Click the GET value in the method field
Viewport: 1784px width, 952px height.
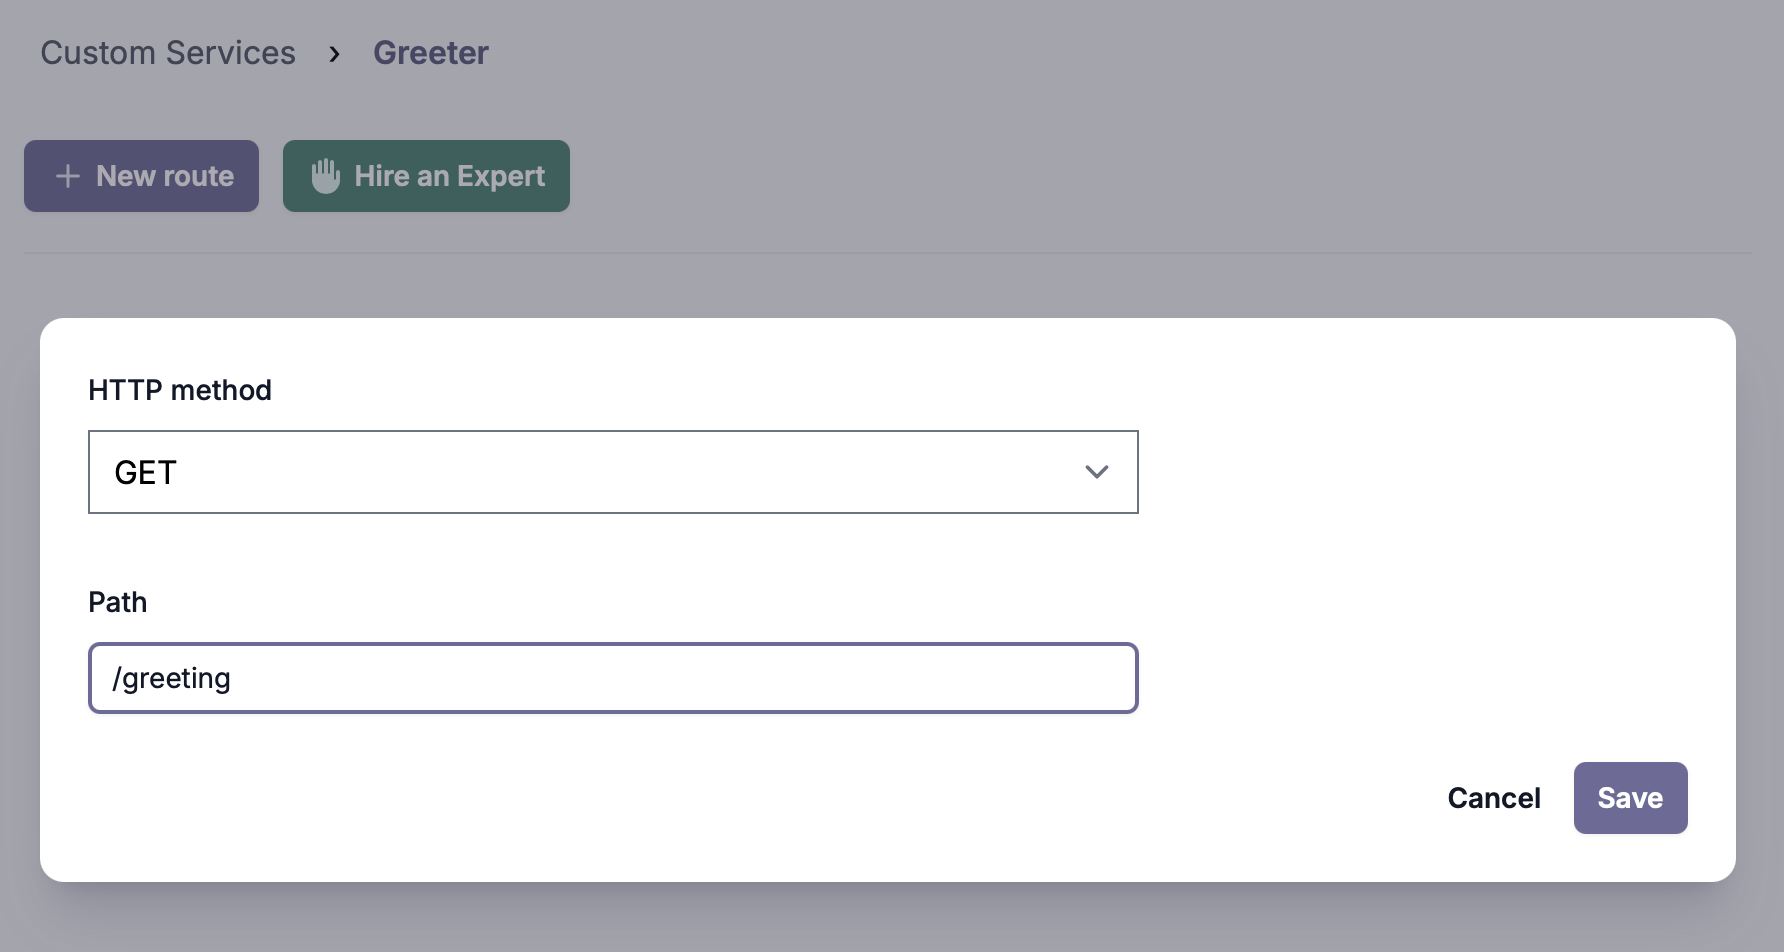coord(146,471)
